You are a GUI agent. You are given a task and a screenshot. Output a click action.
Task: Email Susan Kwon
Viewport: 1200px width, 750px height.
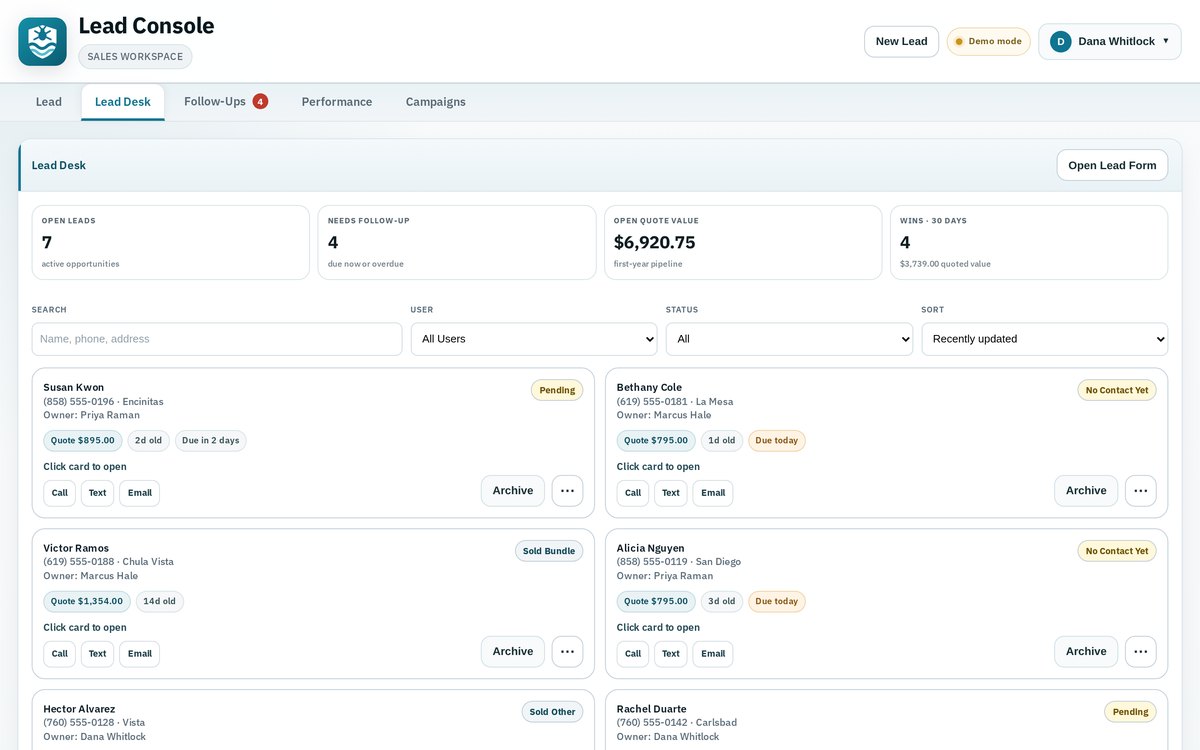coord(140,493)
